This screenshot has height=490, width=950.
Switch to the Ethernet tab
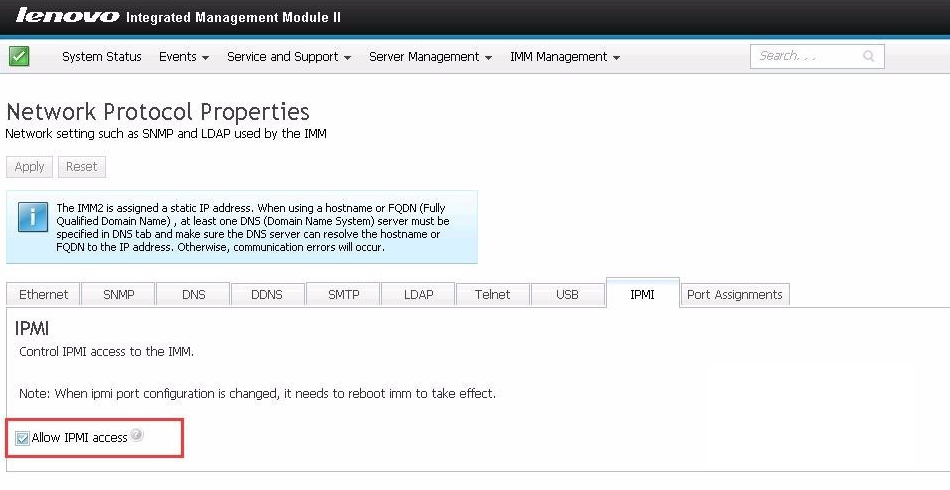(x=43, y=294)
